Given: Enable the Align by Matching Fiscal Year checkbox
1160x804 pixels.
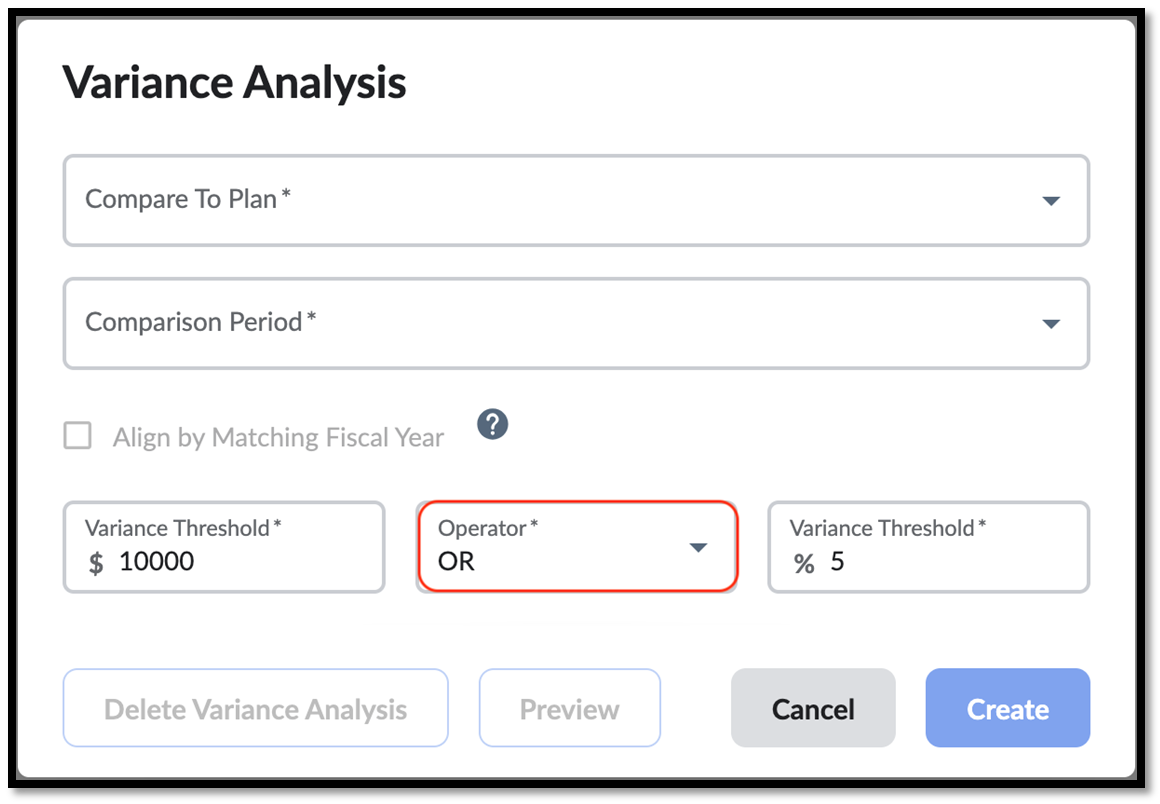Looking at the screenshot, I should point(78,436).
